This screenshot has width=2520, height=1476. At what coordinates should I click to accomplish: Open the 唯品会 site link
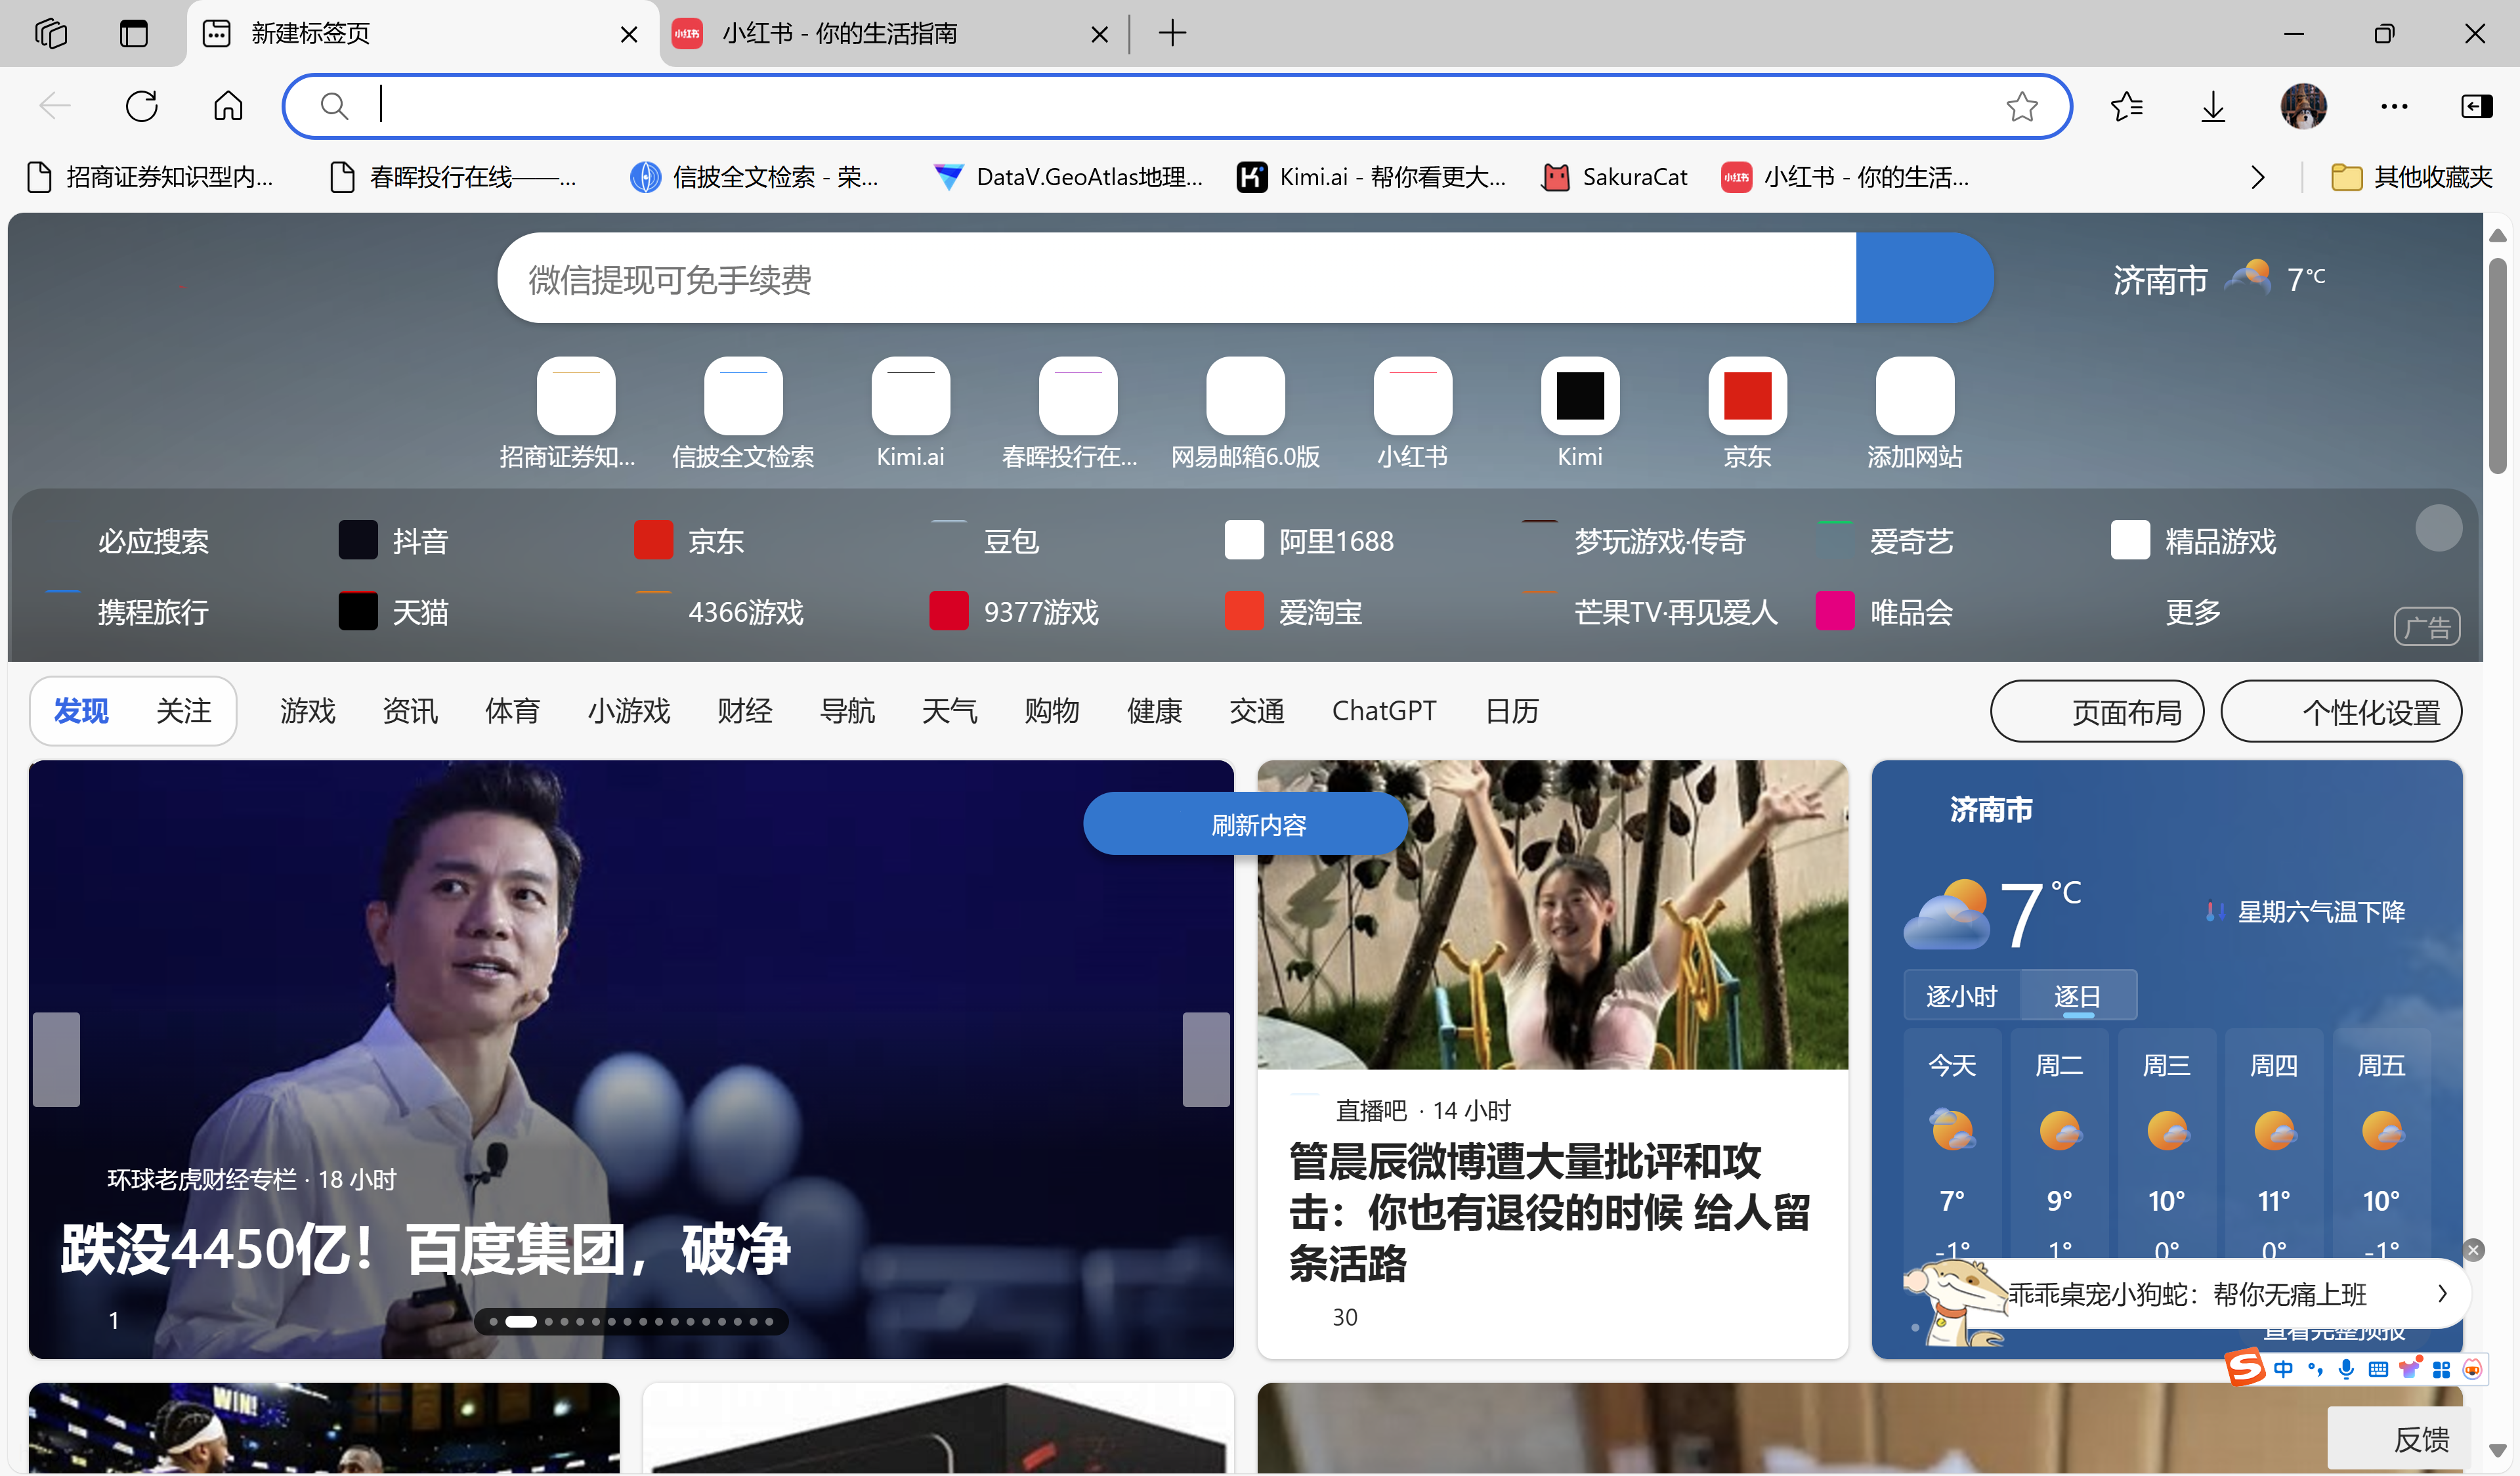tap(1885, 611)
